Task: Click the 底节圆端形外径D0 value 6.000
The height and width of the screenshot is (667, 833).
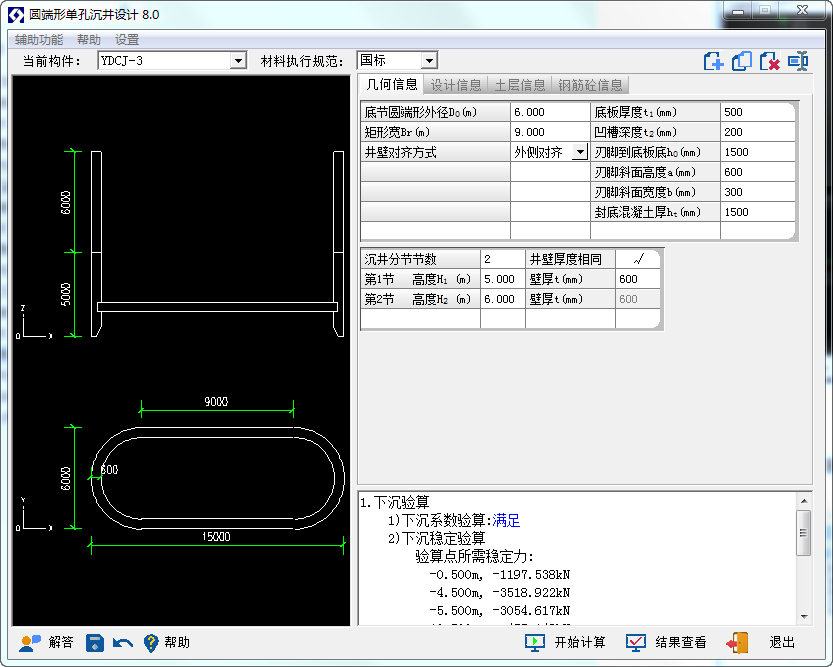Action: click(550, 113)
